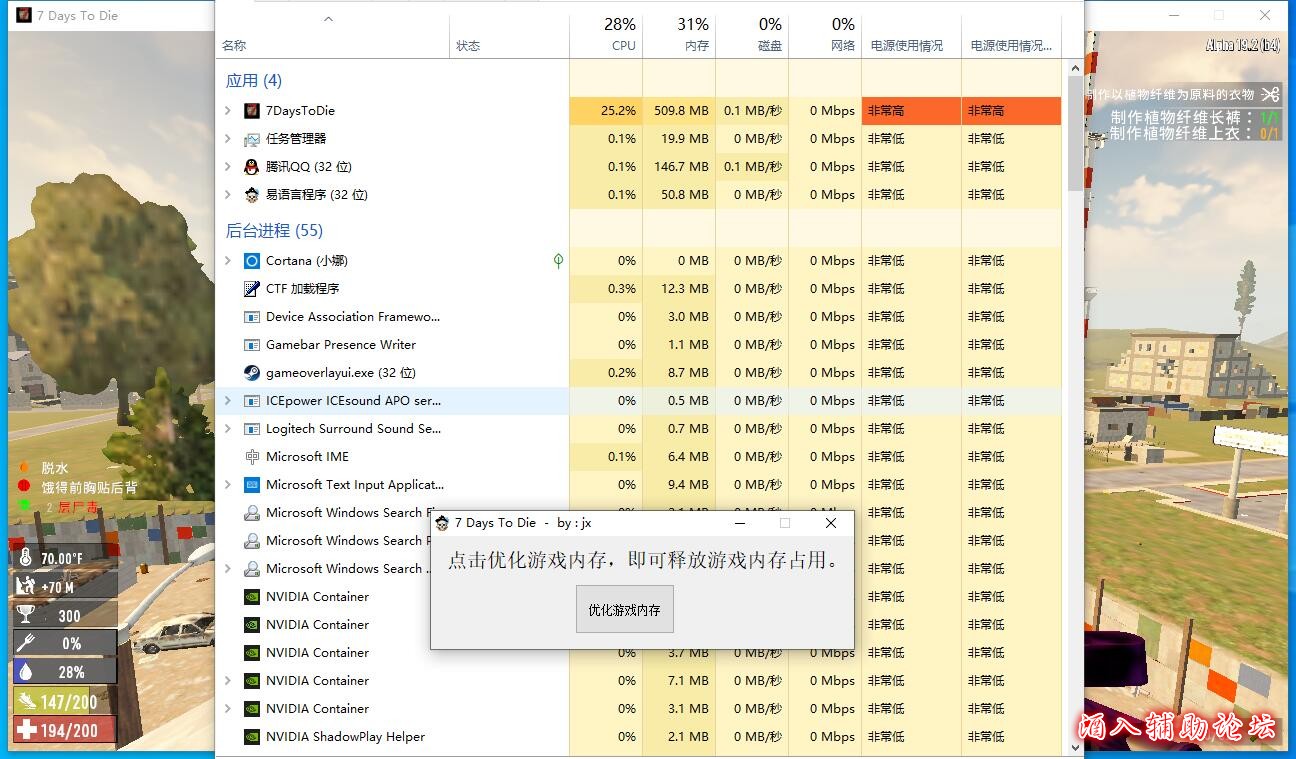This screenshot has width=1296, height=759.
Task: Click the water drop 28% icon in game HUD
Action: [x=26, y=671]
